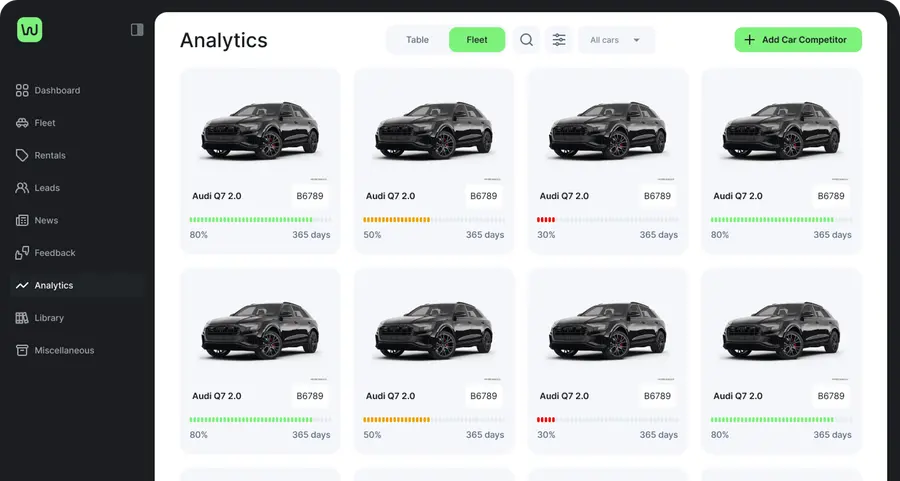Click the Analytics chart line icon
The height and width of the screenshot is (481, 900).
tap(22, 285)
